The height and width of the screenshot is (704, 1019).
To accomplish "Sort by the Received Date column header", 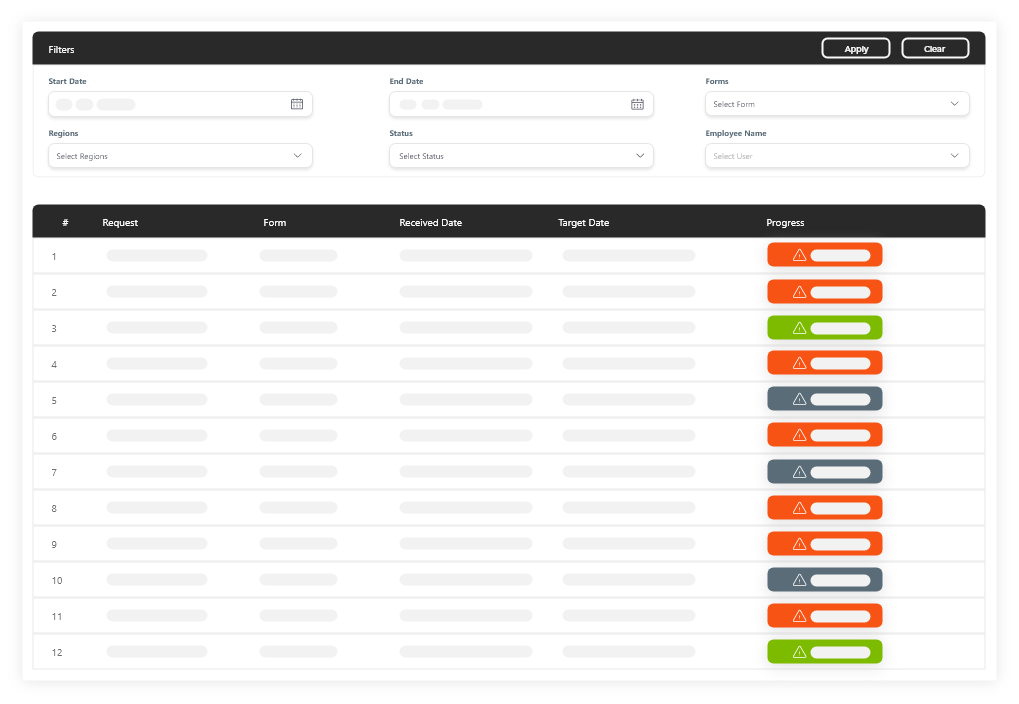I will tap(431, 222).
